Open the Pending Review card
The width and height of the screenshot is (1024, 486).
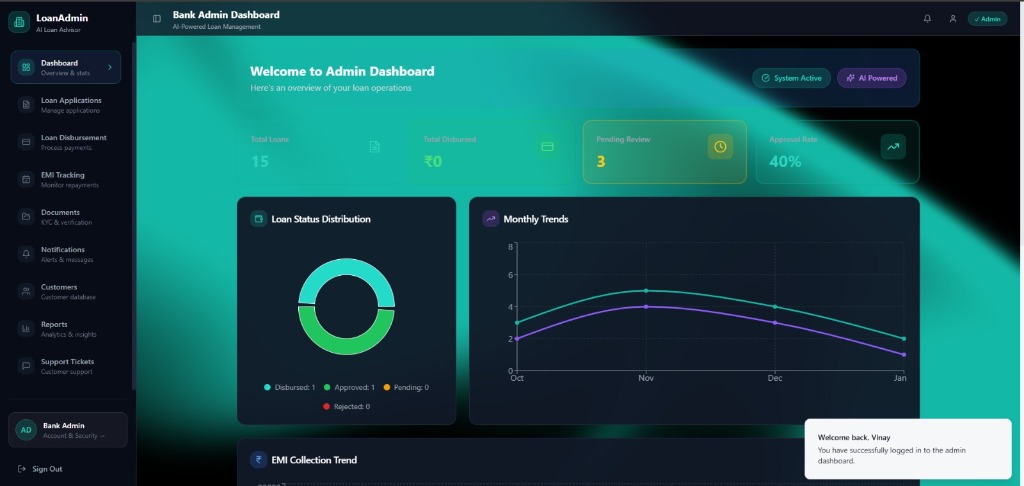coord(665,152)
